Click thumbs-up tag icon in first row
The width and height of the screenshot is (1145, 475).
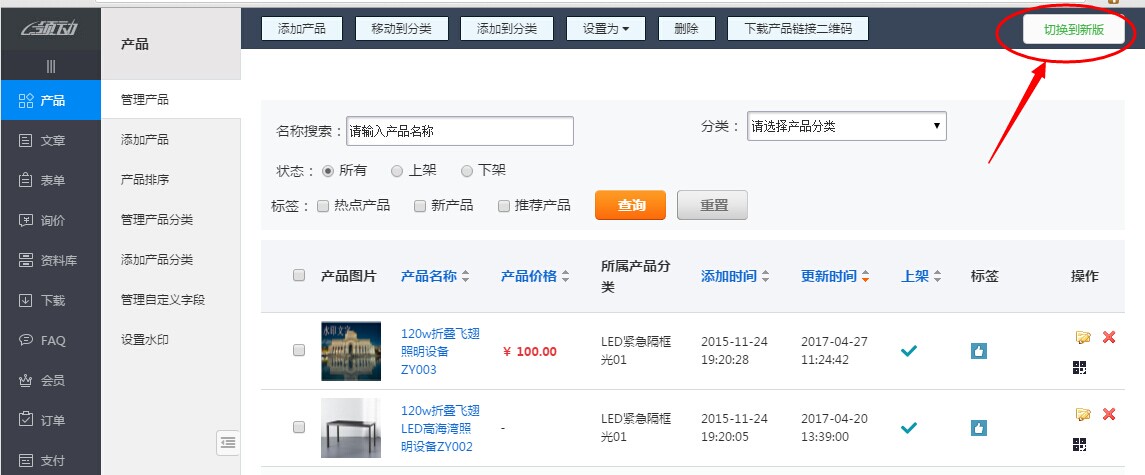pos(978,351)
